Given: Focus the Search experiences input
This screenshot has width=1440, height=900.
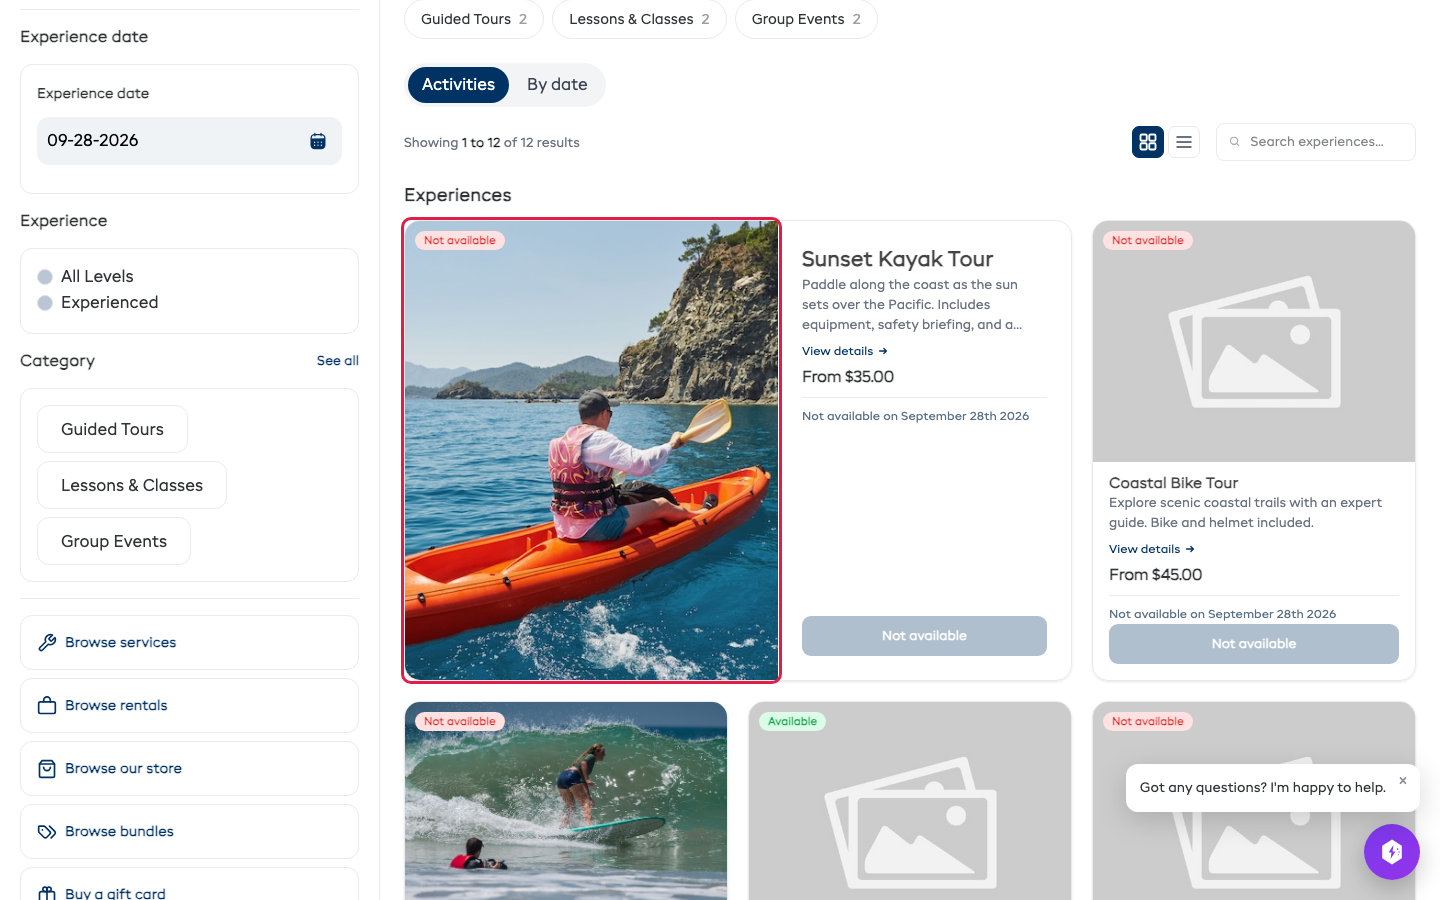Looking at the screenshot, I should point(1316,142).
